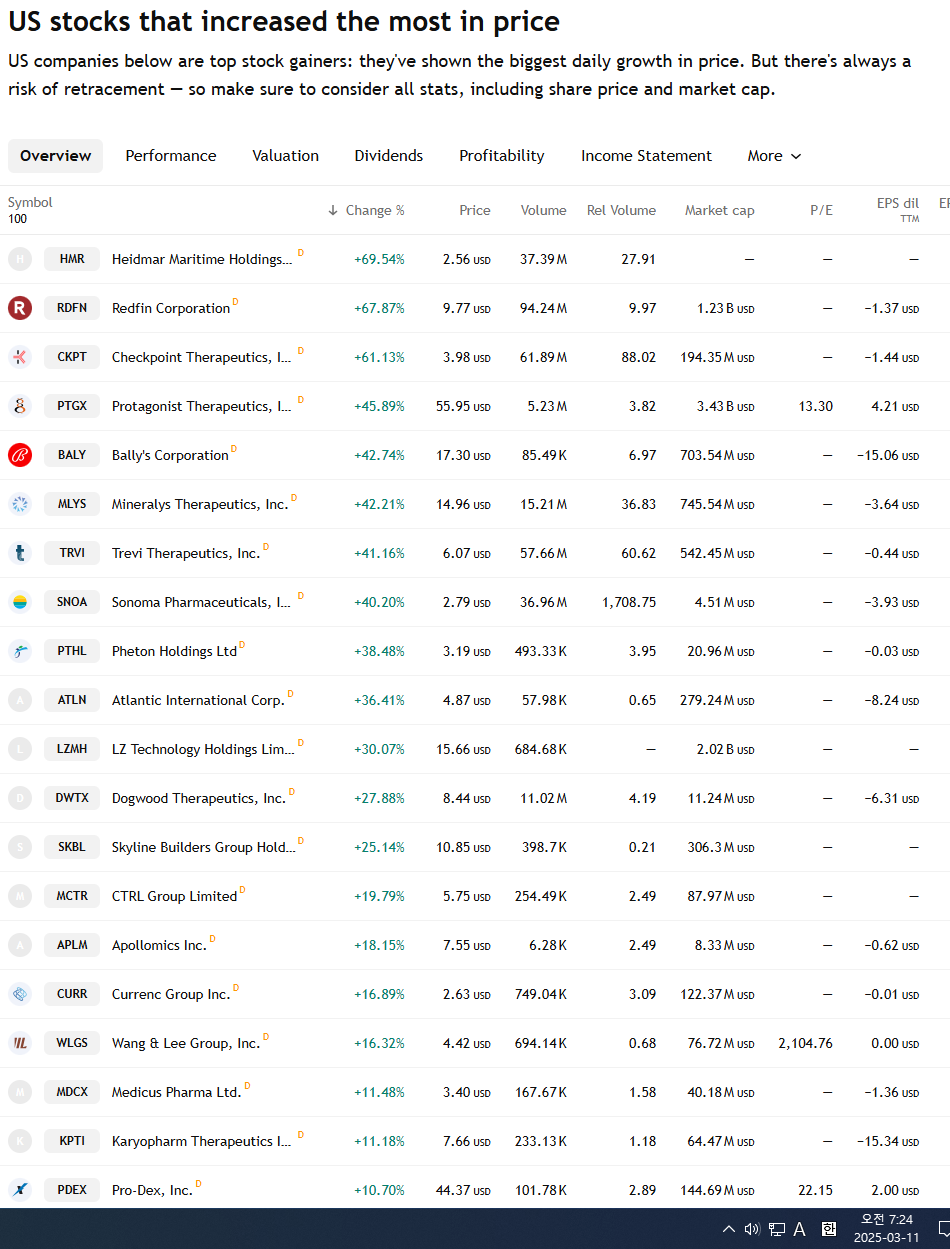Click the 1,708.75 relative volume value

click(x=629, y=602)
